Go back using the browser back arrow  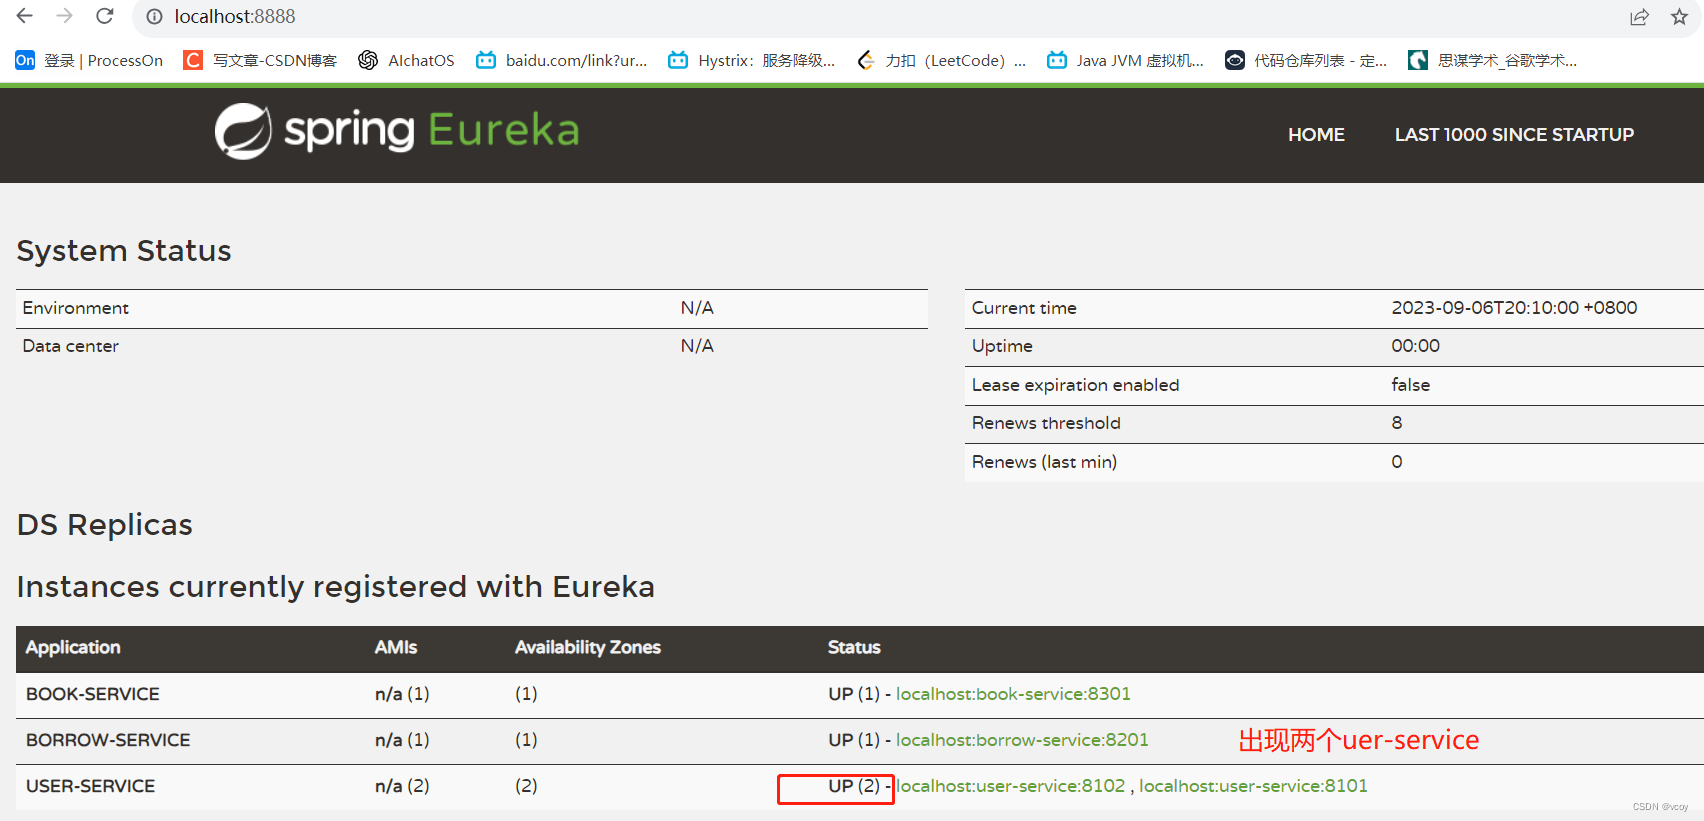(25, 16)
